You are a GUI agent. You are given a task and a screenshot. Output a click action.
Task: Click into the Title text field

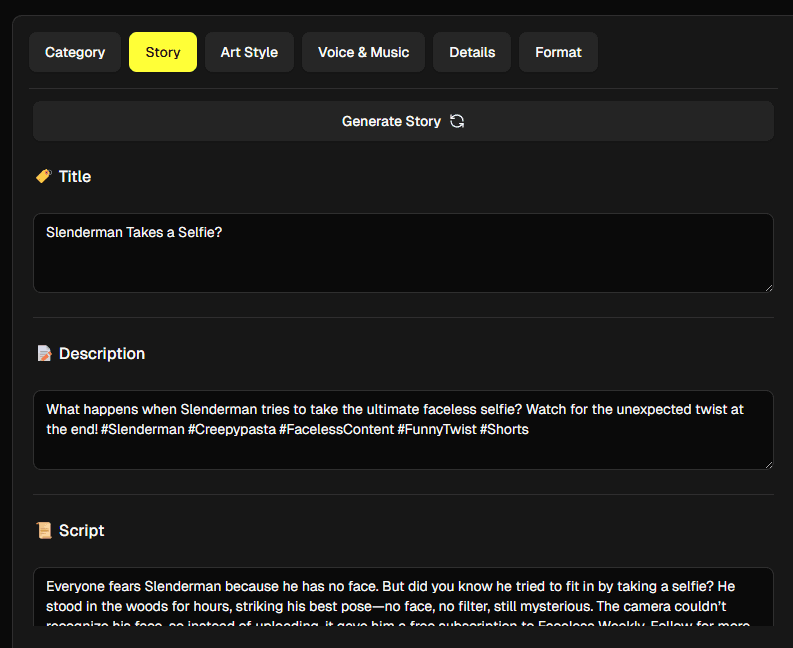click(x=403, y=253)
